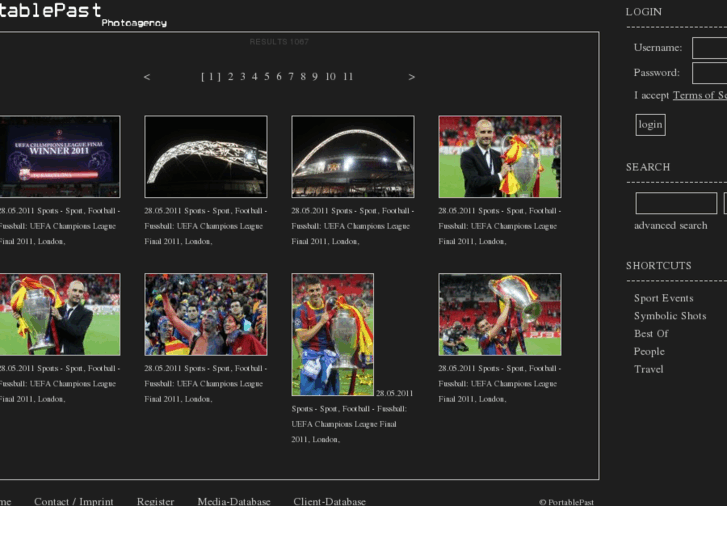Select current page 1 indicator
Viewport: 727px width, 545px height.
pyautogui.click(x=211, y=77)
